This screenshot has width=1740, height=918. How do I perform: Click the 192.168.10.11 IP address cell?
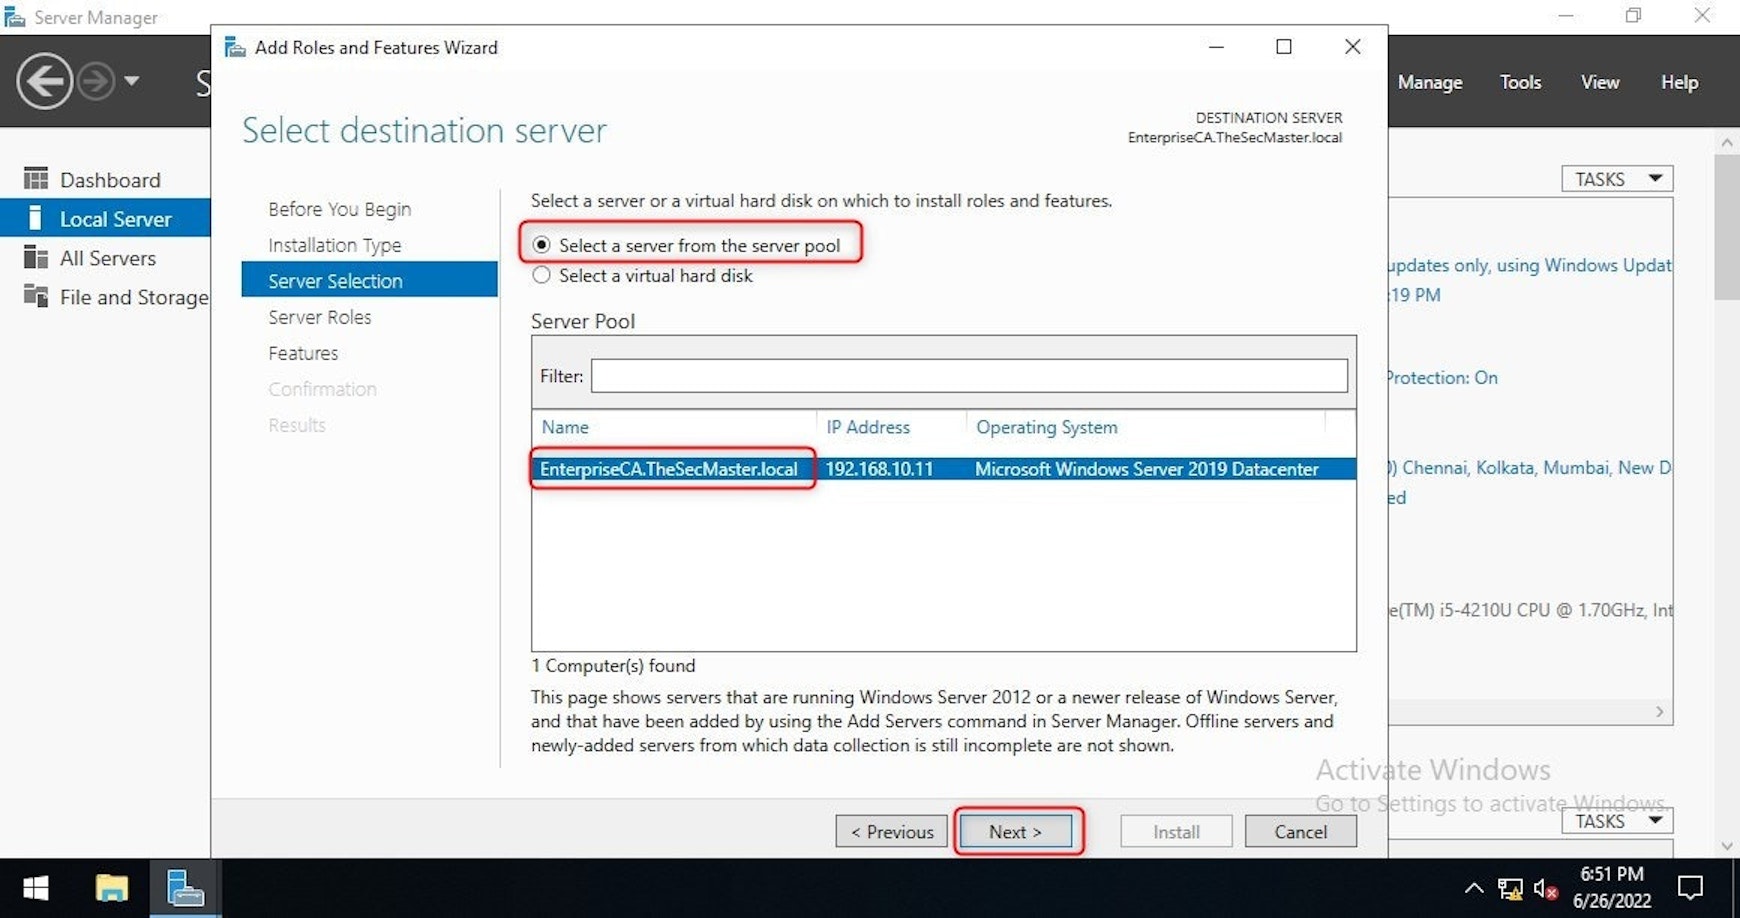pyautogui.click(x=879, y=468)
